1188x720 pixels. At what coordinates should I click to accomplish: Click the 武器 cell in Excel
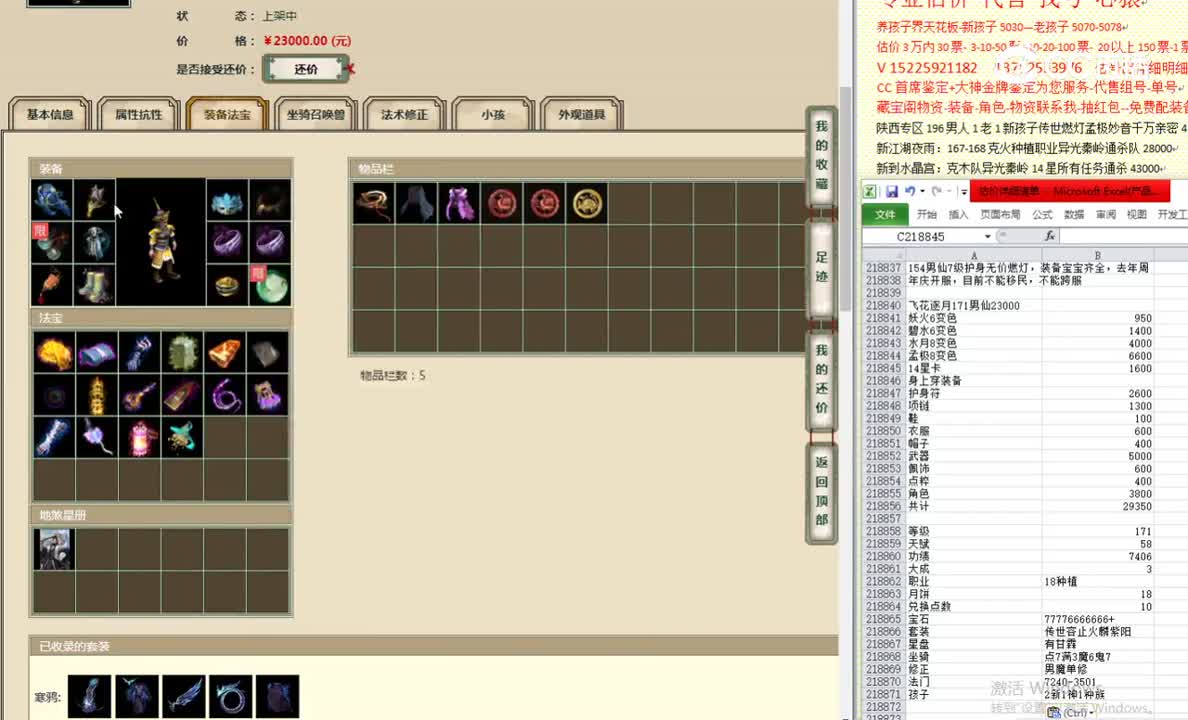pyautogui.click(x=974, y=456)
